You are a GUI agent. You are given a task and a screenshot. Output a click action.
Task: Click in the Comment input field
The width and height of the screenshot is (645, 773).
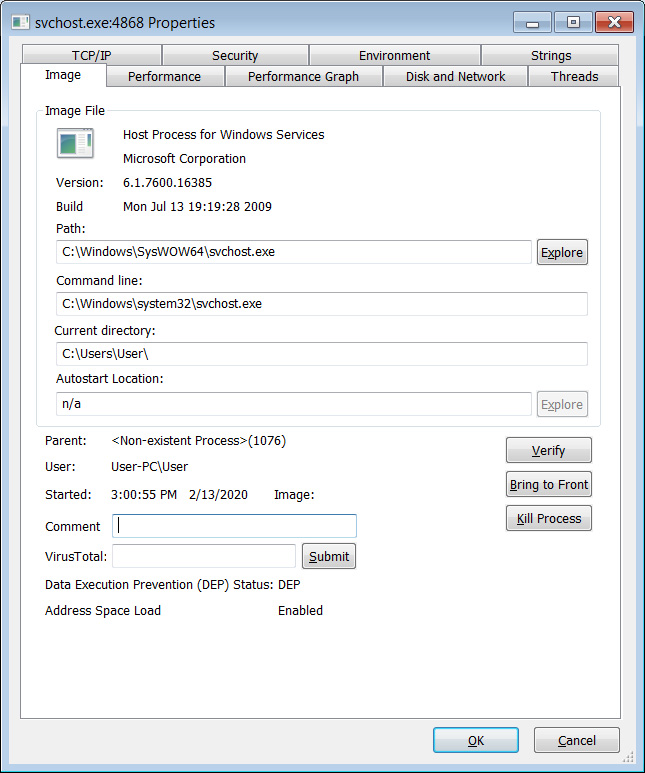tap(234, 526)
